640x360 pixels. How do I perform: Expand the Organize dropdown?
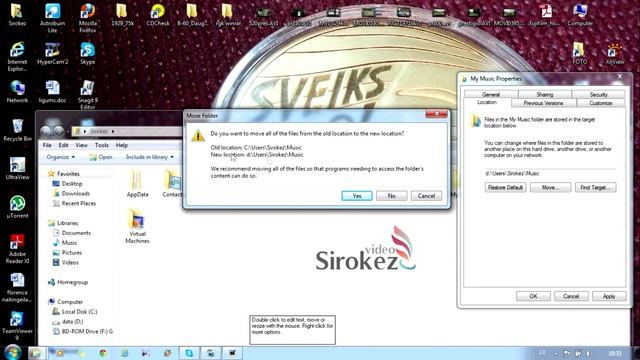click(x=60, y=157)
